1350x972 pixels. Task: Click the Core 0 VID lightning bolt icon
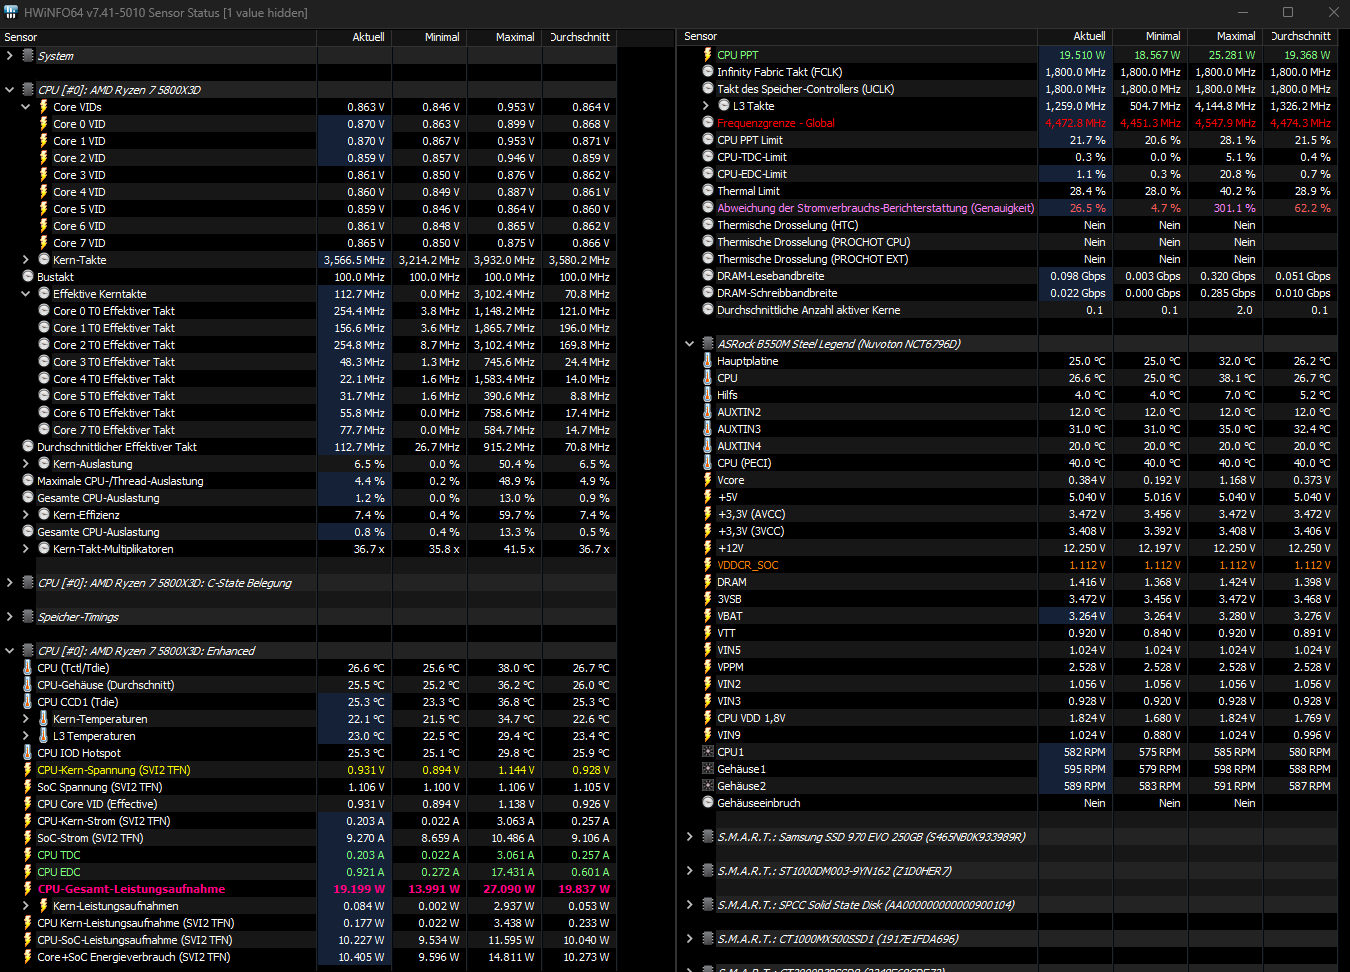click(x=44, y=124)
